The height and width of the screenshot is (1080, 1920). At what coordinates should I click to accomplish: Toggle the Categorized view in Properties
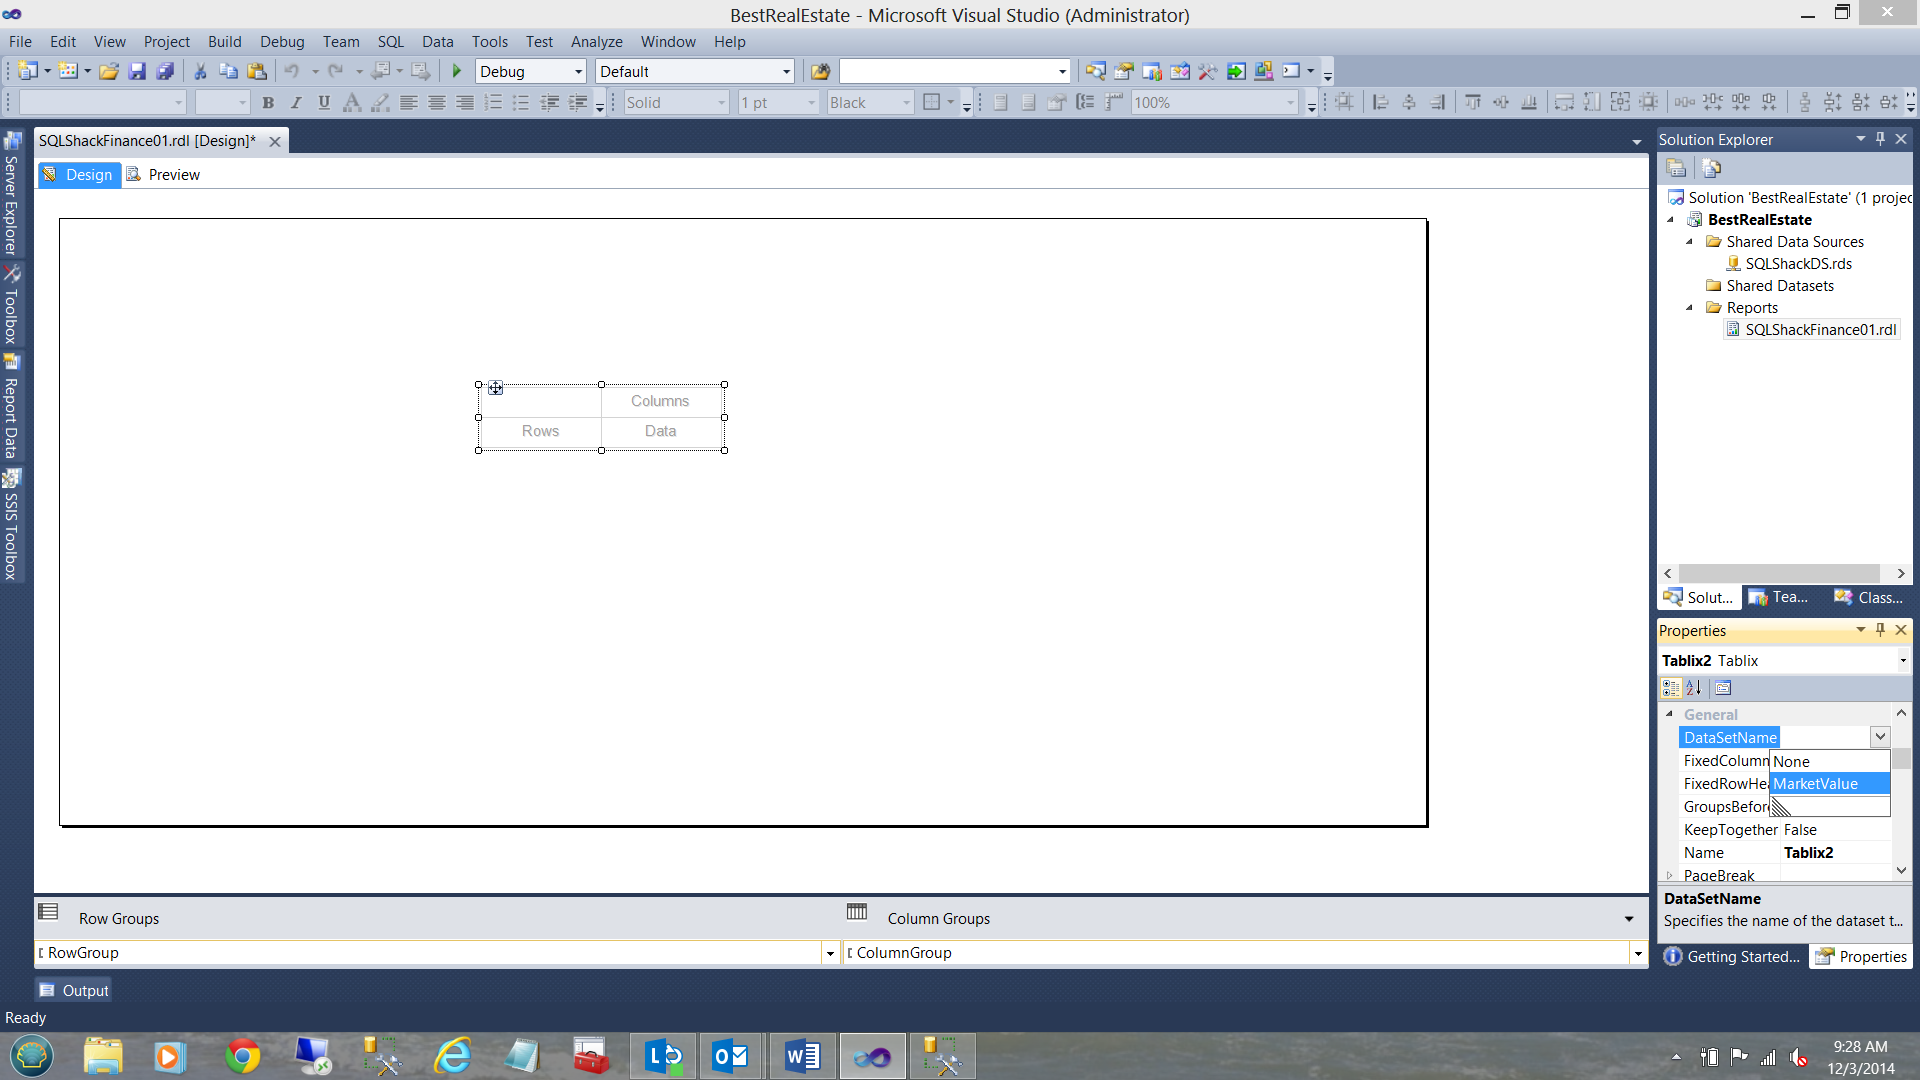click(1671, 688)
